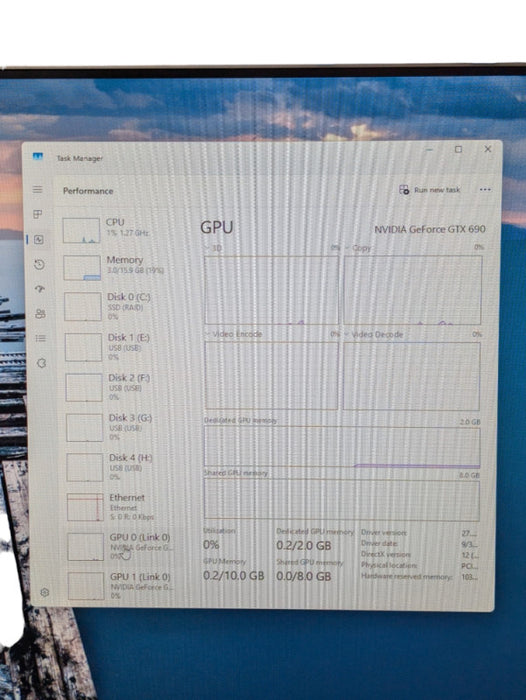Viewport: 526px width, 700px height.
Task: Click the DirectX version label
Action: coord(386,554)
